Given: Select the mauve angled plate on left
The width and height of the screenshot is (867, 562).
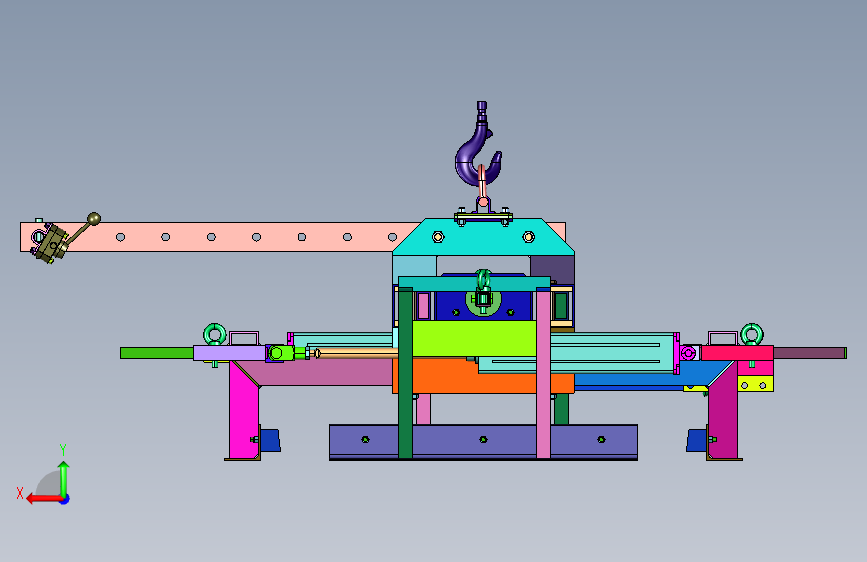Looking at the screenshot, I should click(321, 373).
